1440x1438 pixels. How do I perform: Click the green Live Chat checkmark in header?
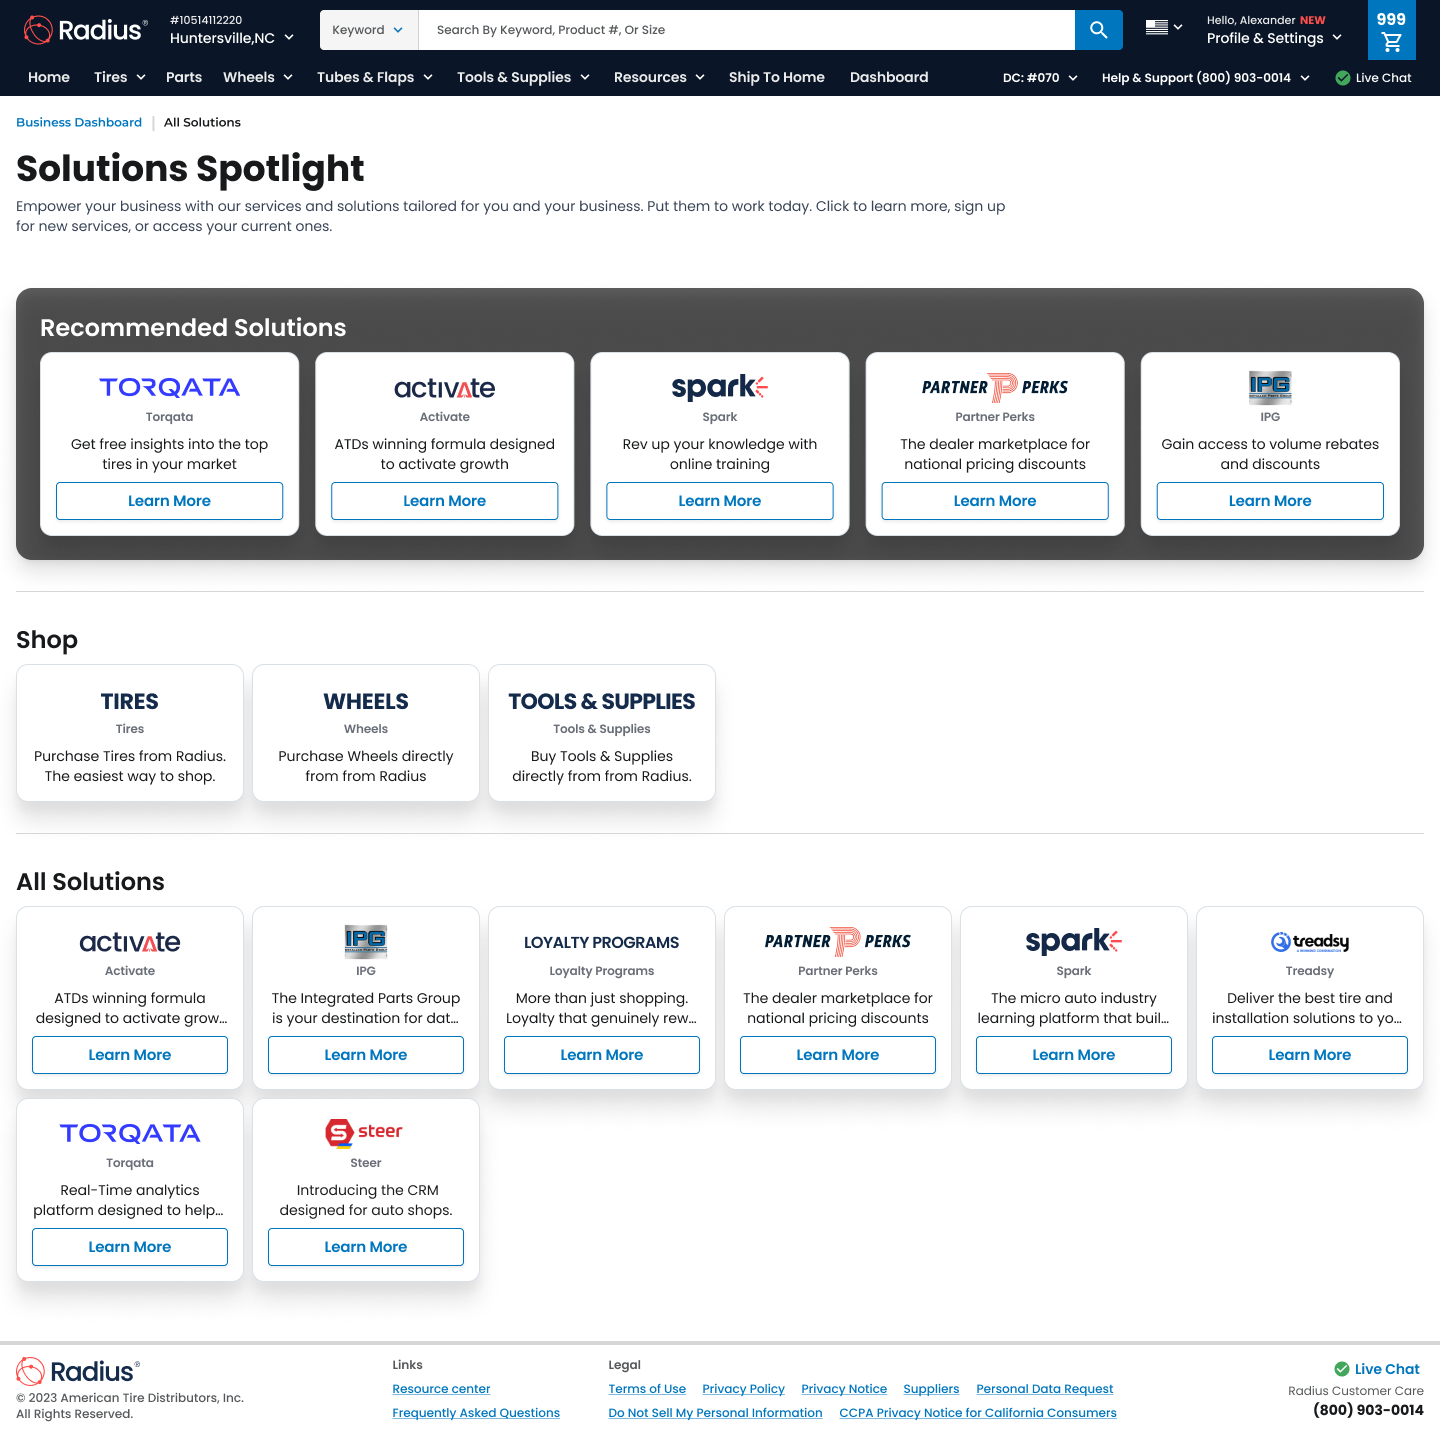(x=1343, y=78)
